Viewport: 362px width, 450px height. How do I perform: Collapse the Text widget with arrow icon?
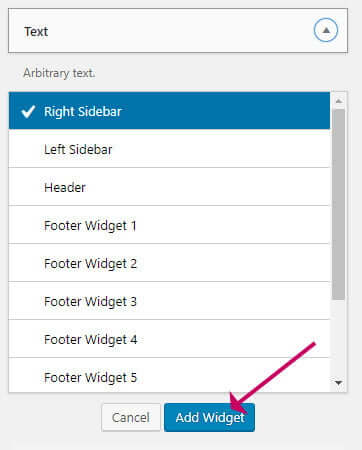point(326,30)
